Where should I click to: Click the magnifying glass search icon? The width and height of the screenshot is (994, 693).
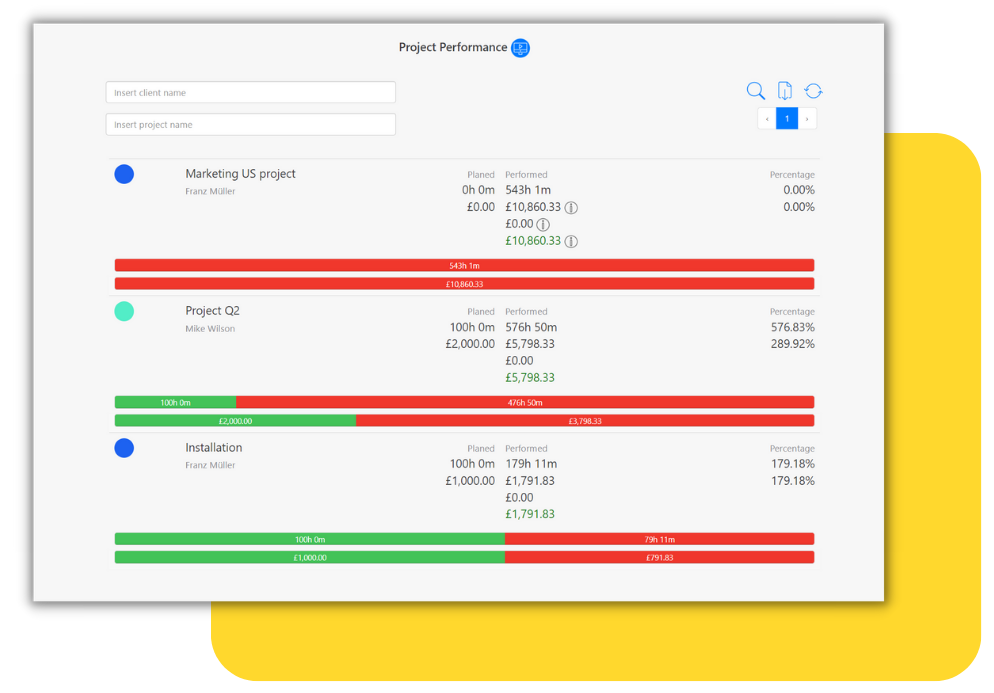point(756,91)
